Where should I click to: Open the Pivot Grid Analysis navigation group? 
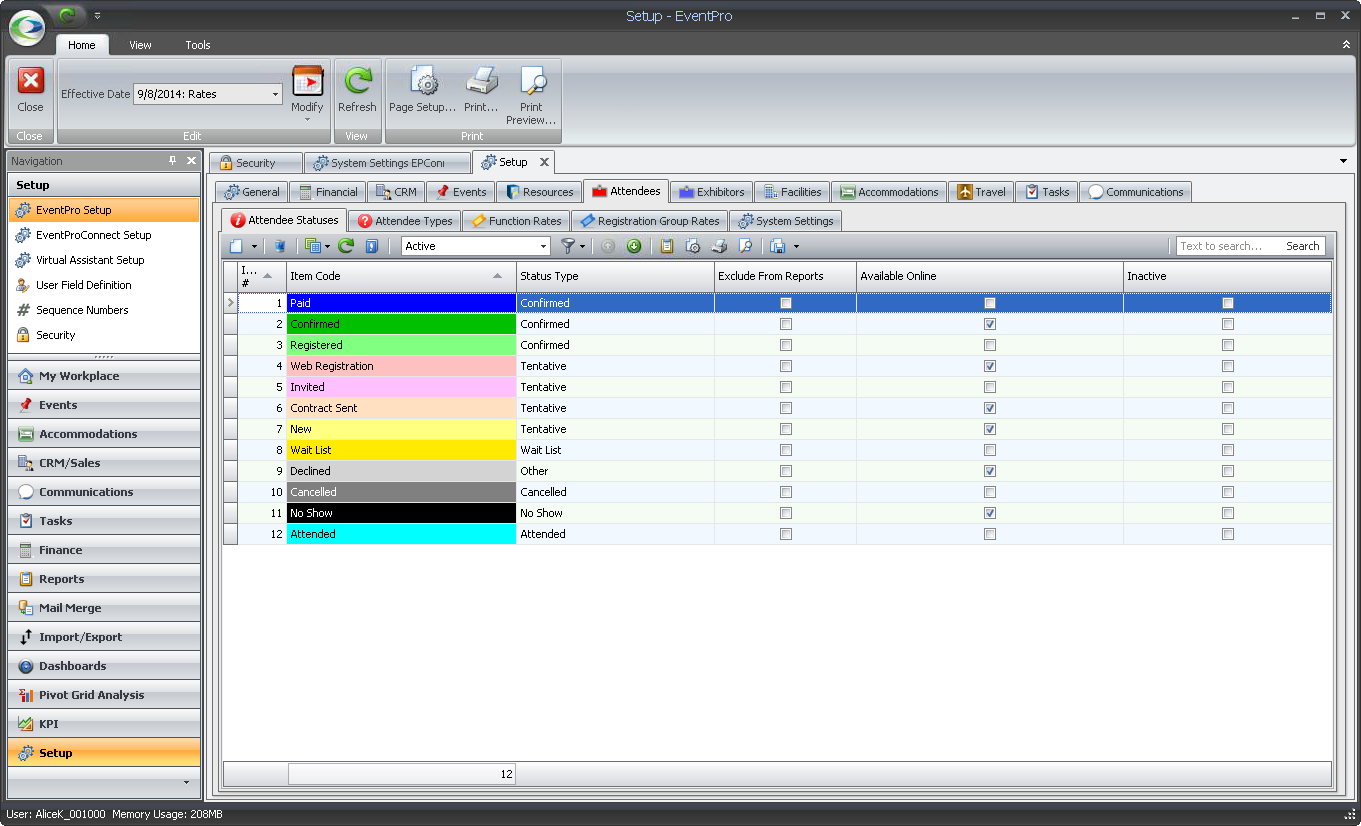(104, 695)
